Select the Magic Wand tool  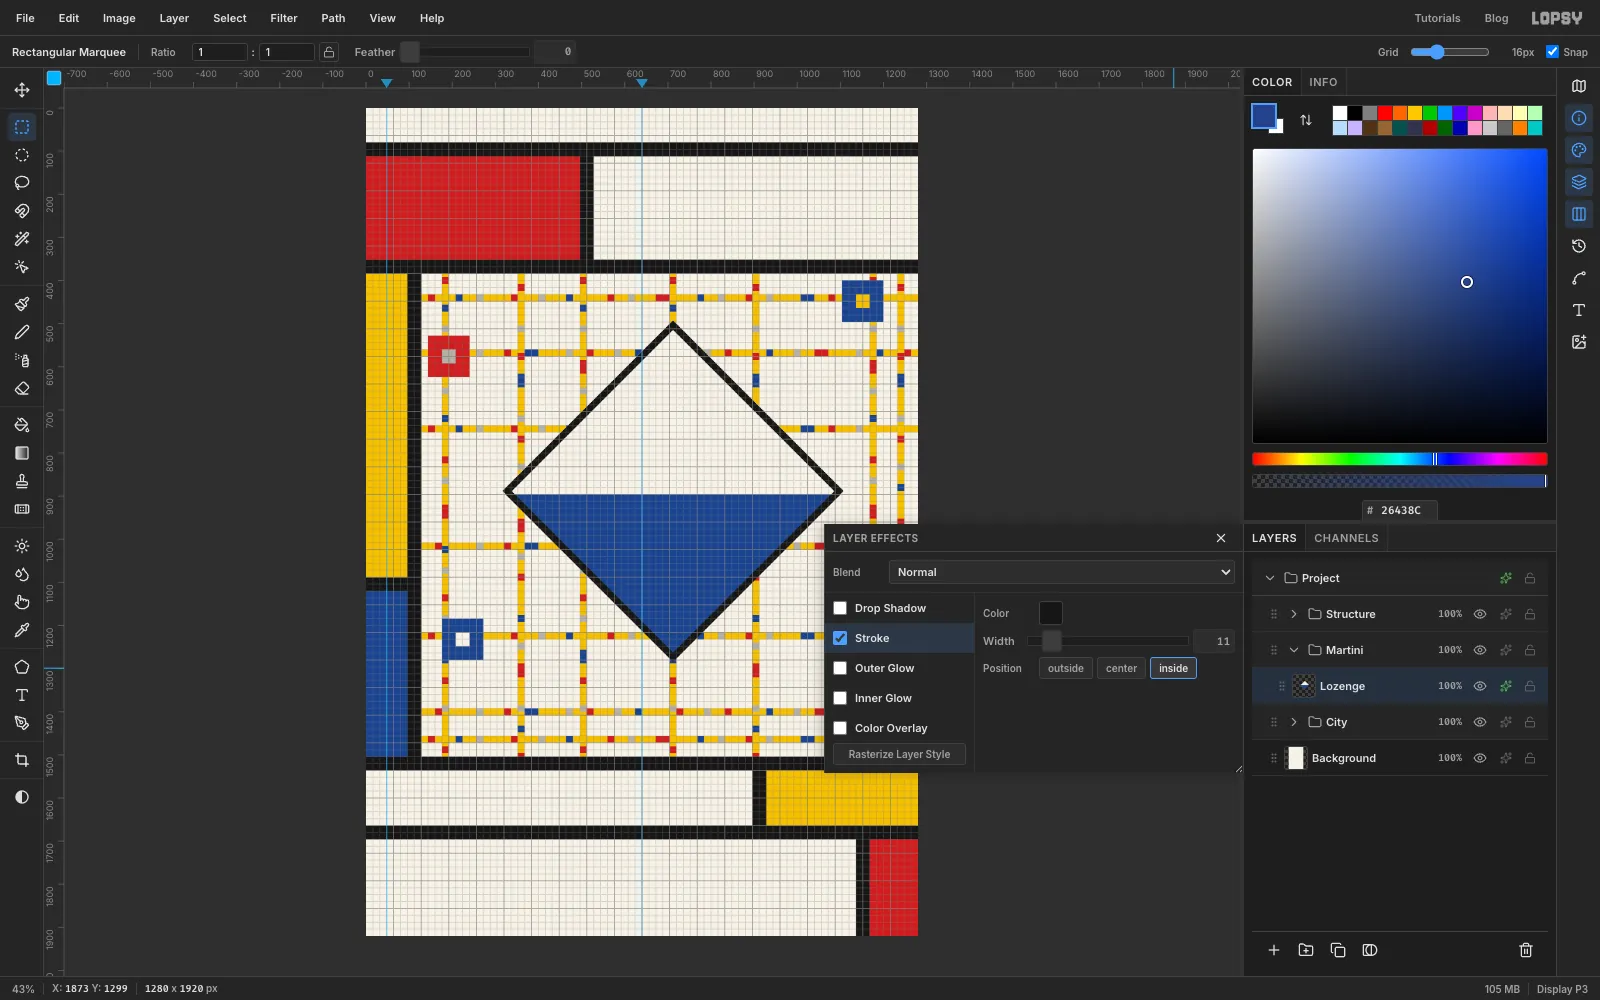tap(22, 239)
